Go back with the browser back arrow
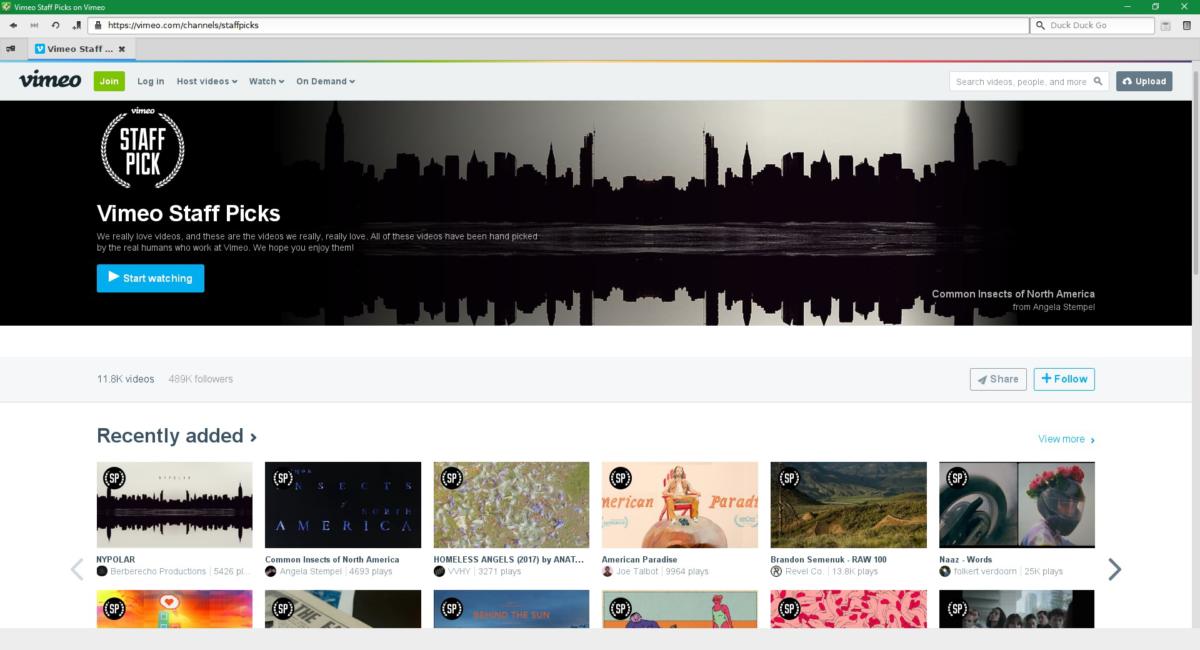Image resolution: width=1200 pixels, height=650 pixels. pos(13,25)
